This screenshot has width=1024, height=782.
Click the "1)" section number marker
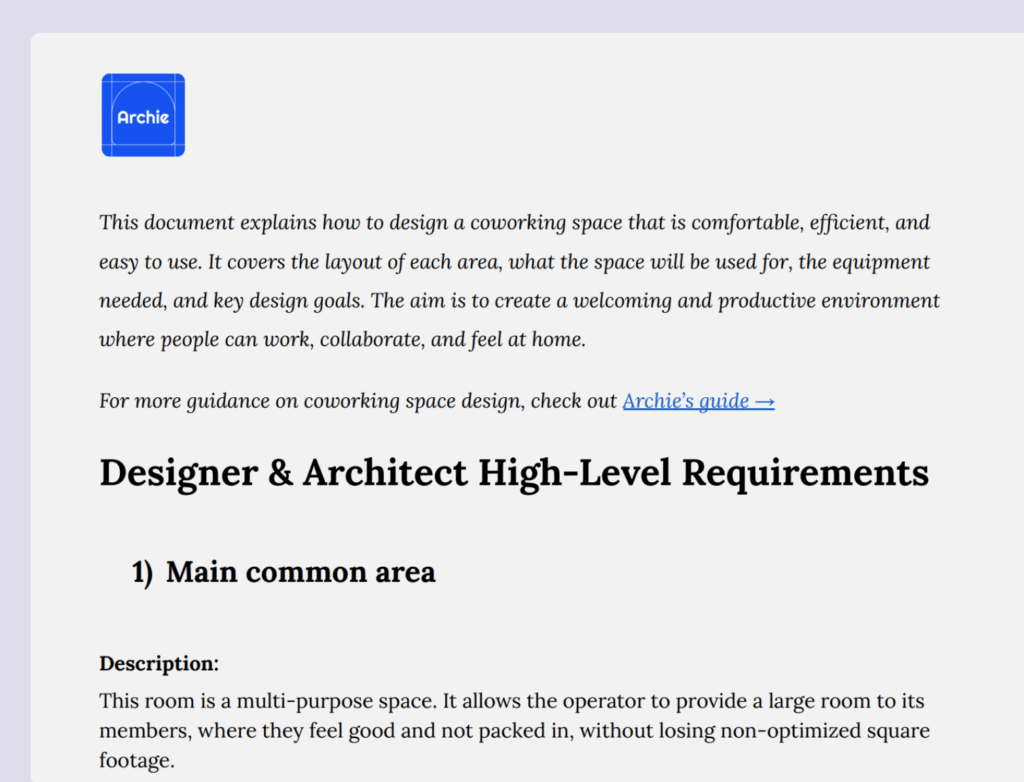pos(142,572)
